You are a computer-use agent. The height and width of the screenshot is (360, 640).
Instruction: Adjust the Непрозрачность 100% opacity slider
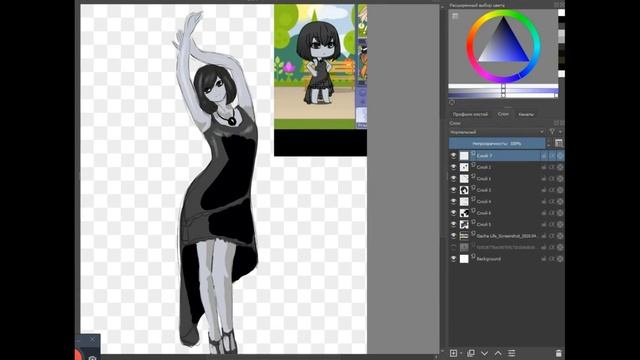[497, 143]
